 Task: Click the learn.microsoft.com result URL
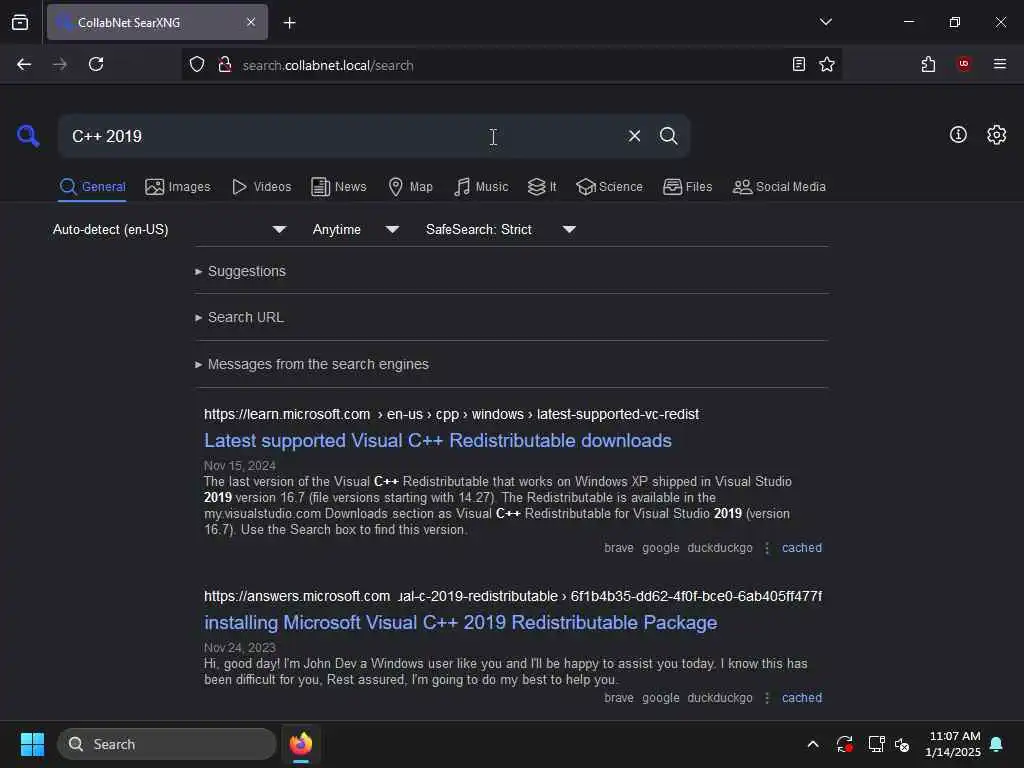pyautogui.click(x=451, y=414)
